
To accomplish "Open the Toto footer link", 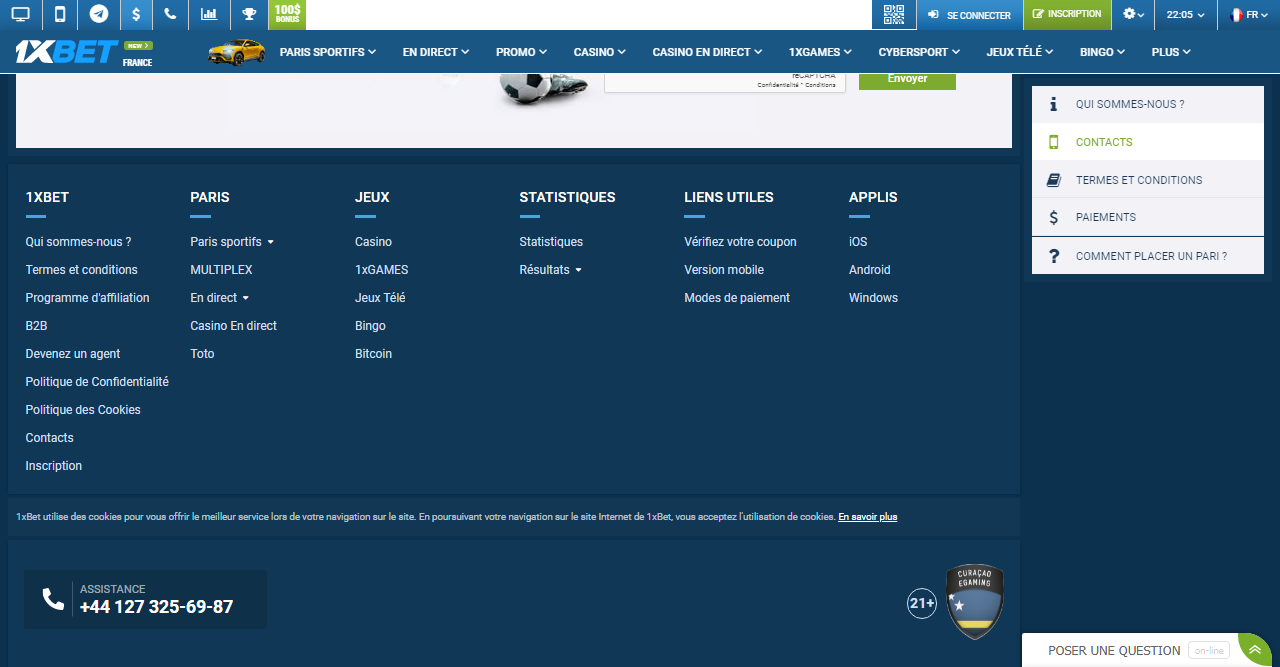I will click(202, 354).
